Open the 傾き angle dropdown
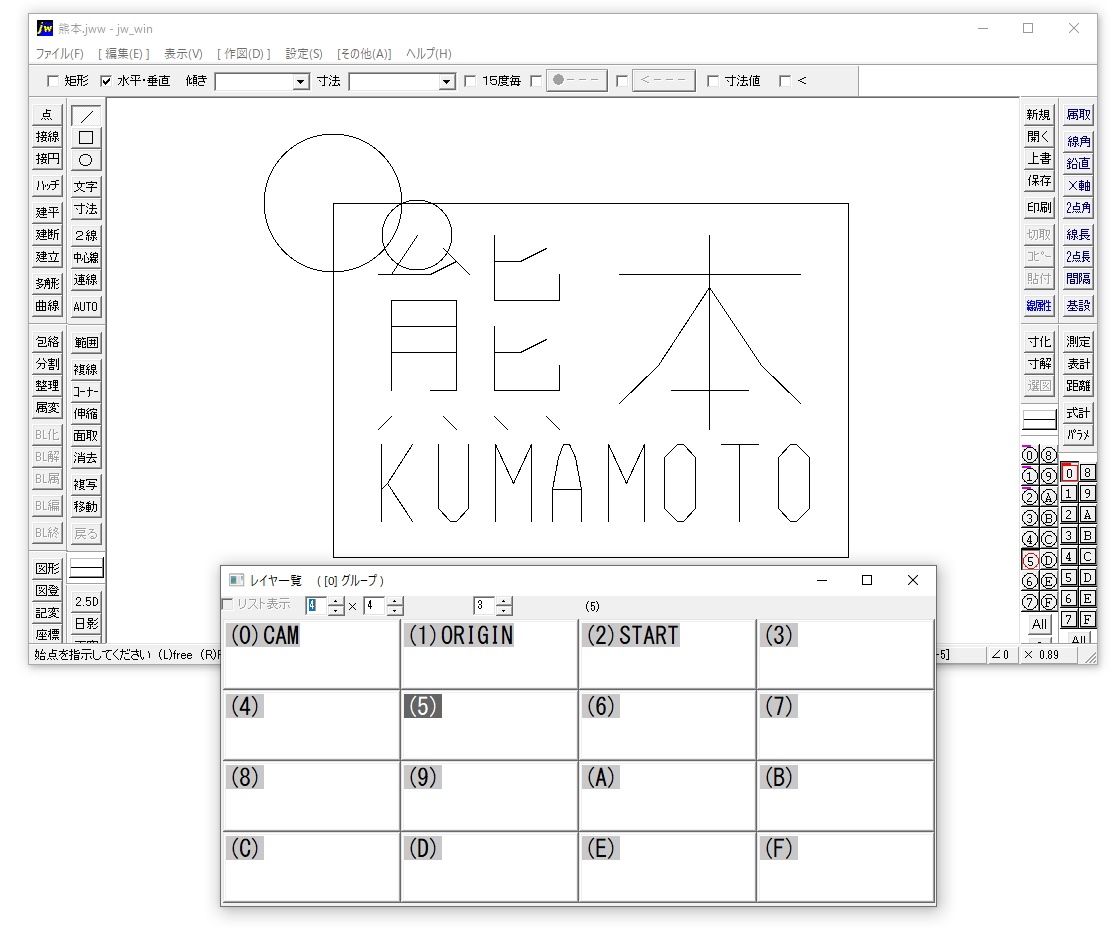The width and height of the screenshot is (1117, 937). click(301, 82)
